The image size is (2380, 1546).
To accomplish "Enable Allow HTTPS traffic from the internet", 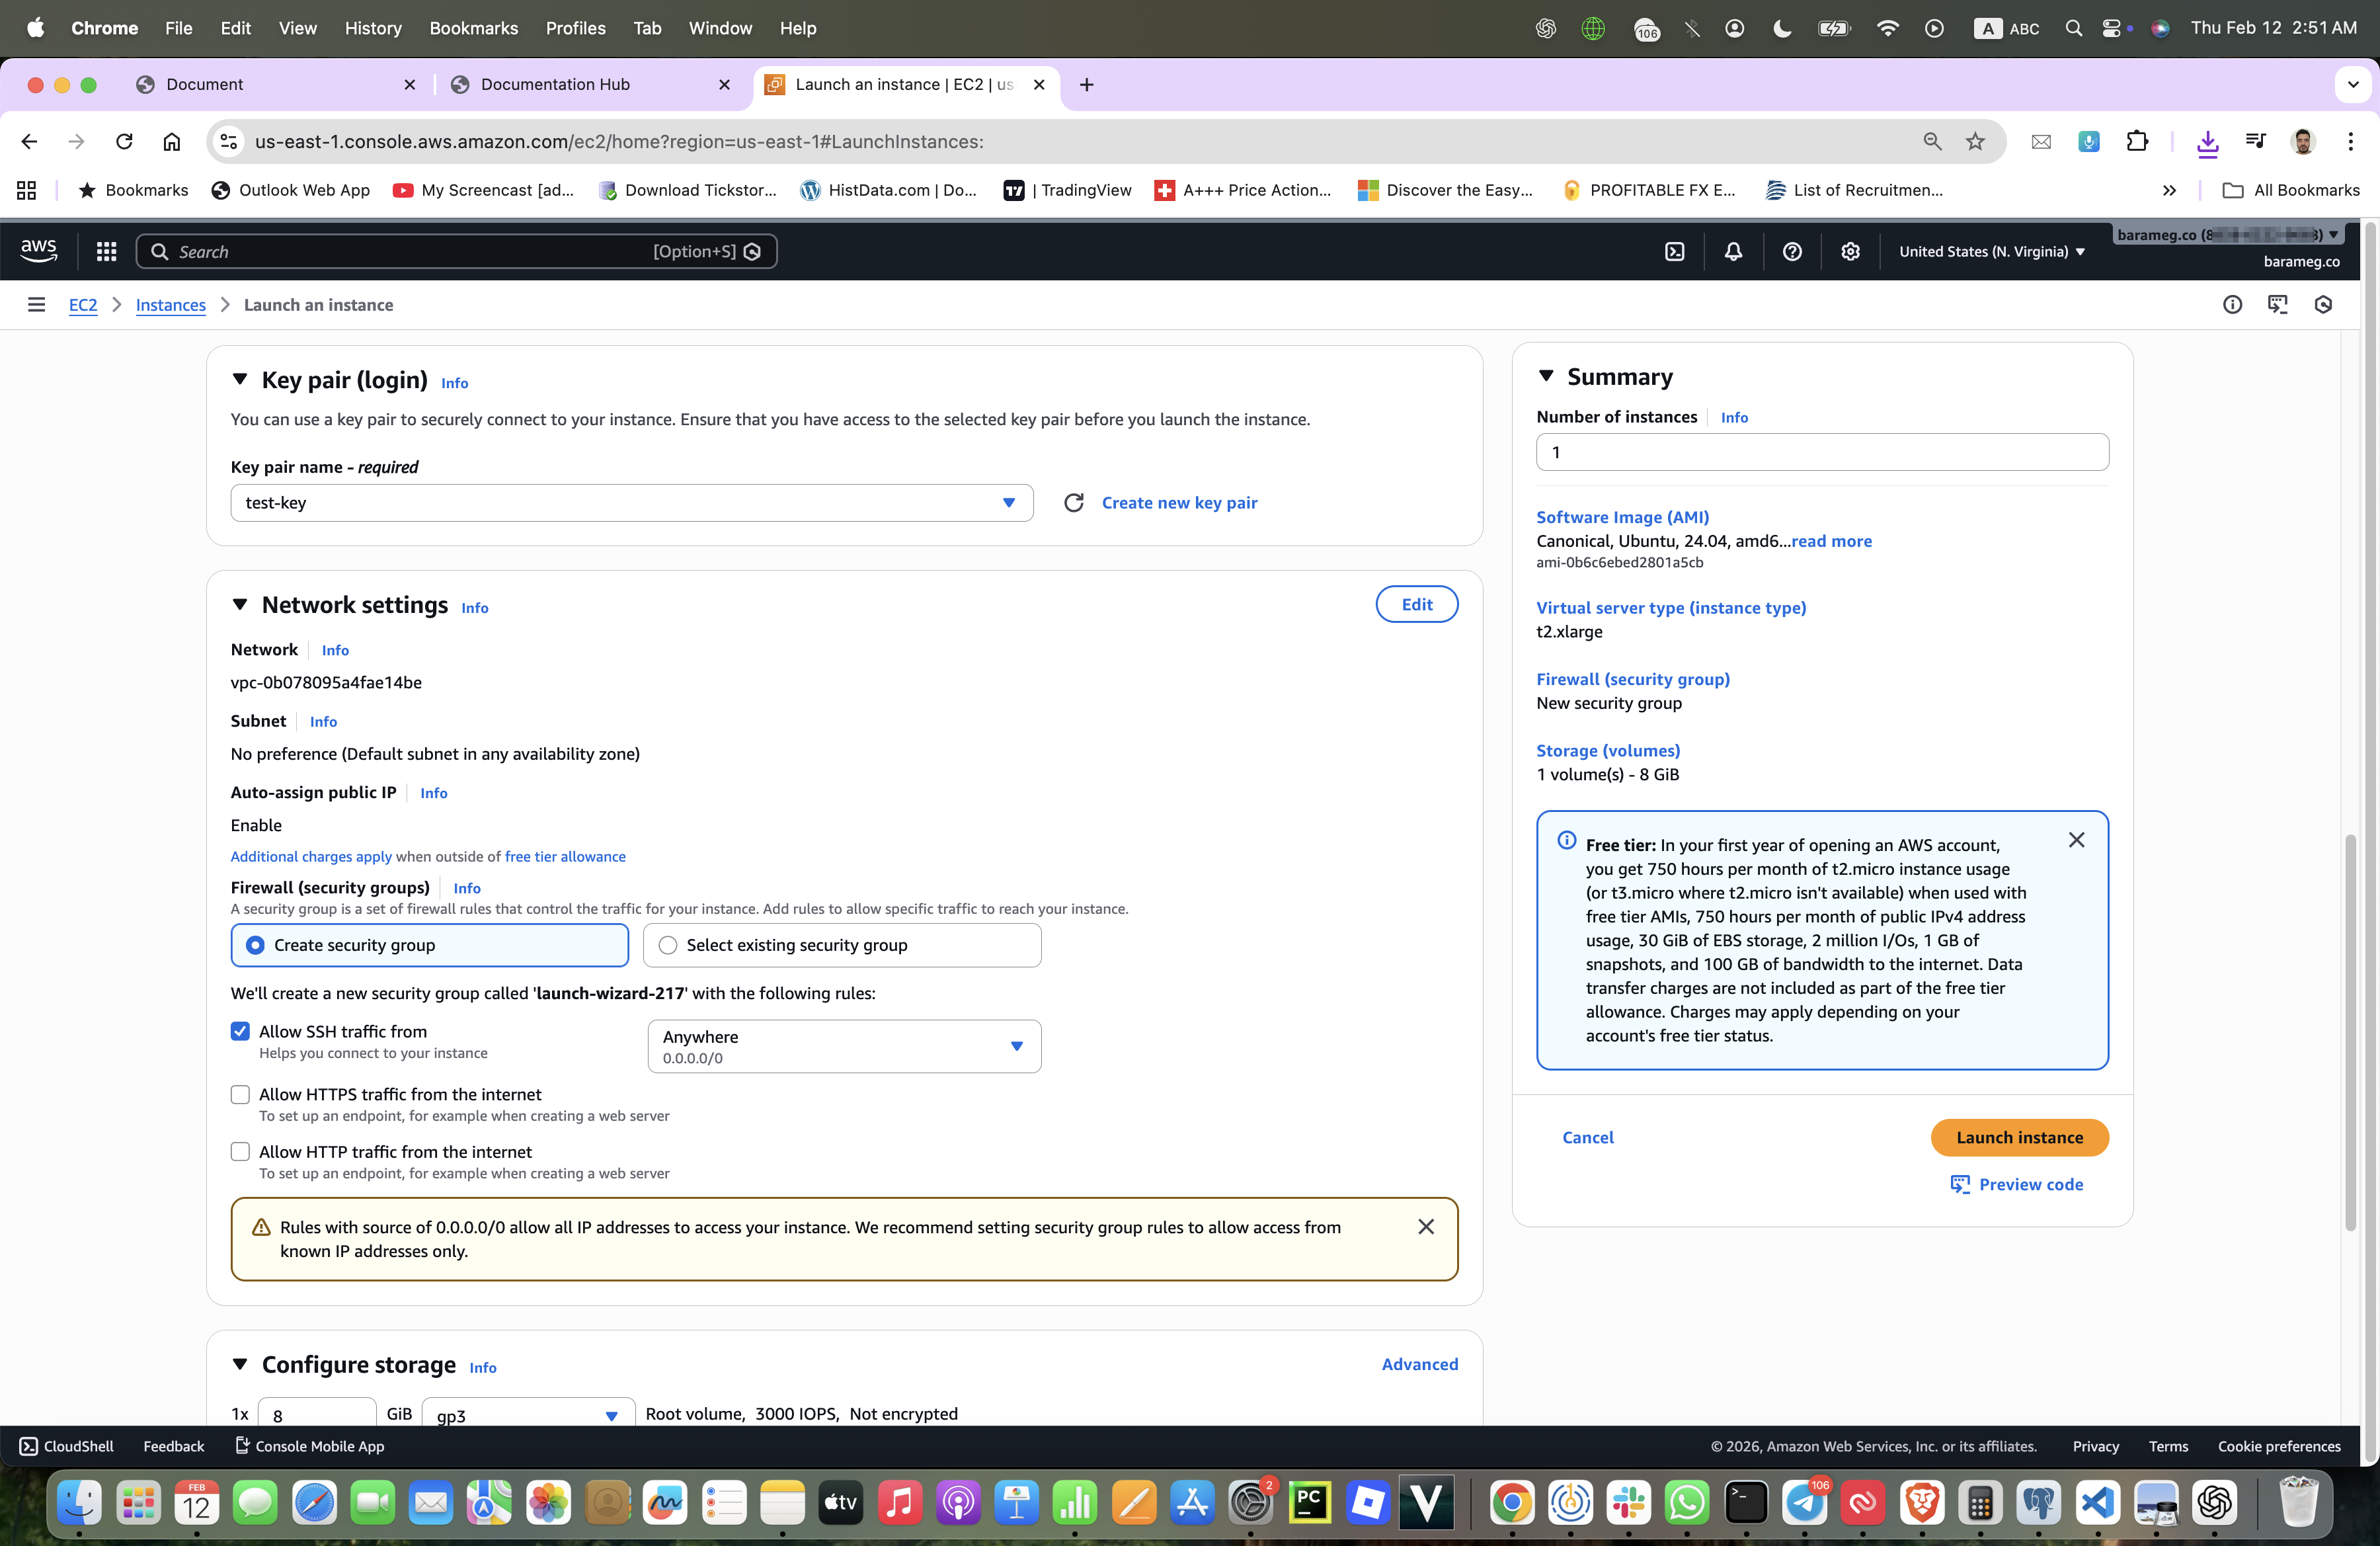I will click(x=240, y=1095).
